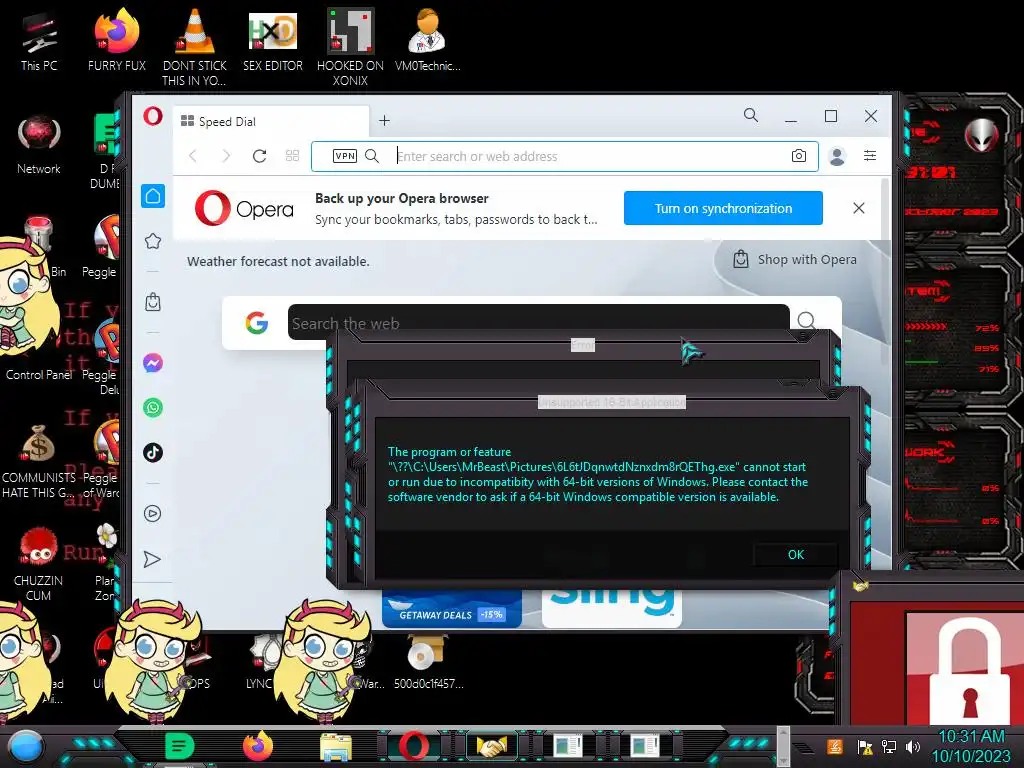Select the Speed Dial tab
Image resolution: width=1024 pixels, height=768 pixels.
click(x=271, y=121)
